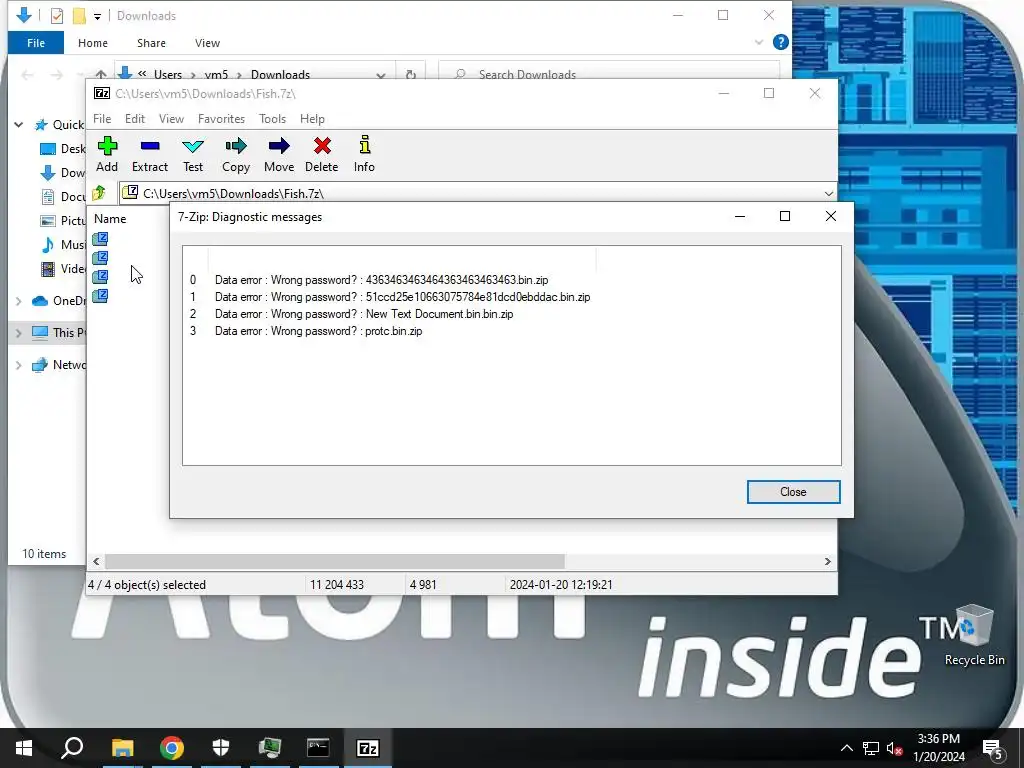Open Explorer address bar history dropdown
The width and height of the screenshot is (1024, 768).
tap(381, 74)
